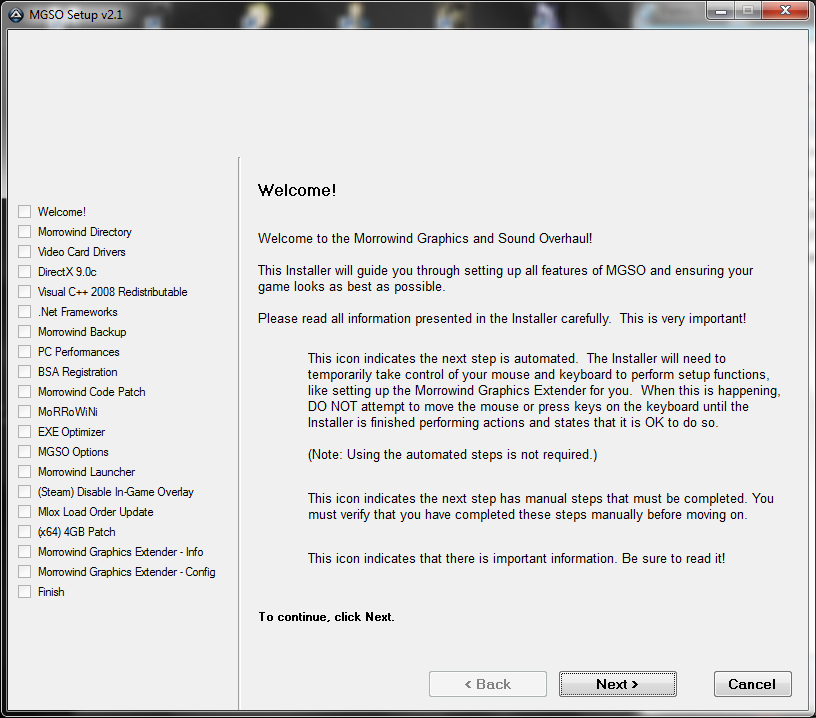Check the PC Performances checkbox
The width and height of the screenshot is (816, 718).
tap(25, 352)
